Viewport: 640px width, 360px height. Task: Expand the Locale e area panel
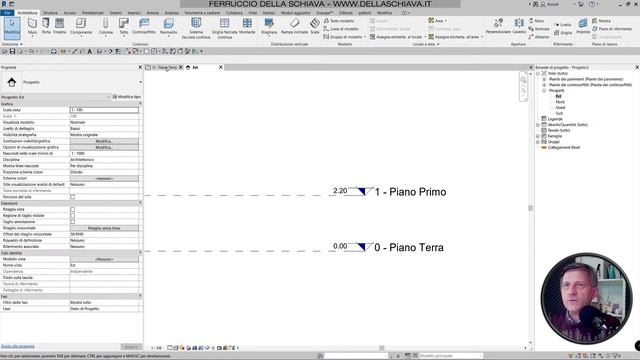coord(426,44)
